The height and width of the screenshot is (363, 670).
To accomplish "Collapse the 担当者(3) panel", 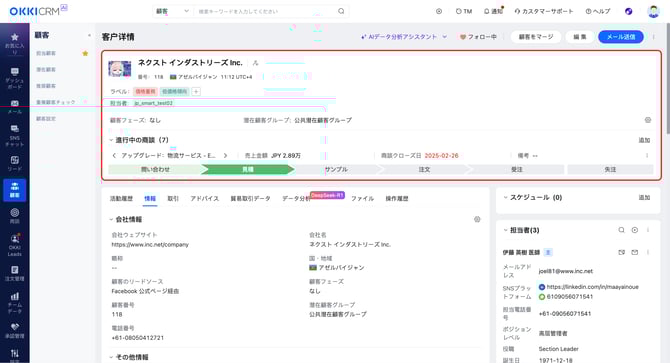I will point(505,230).
